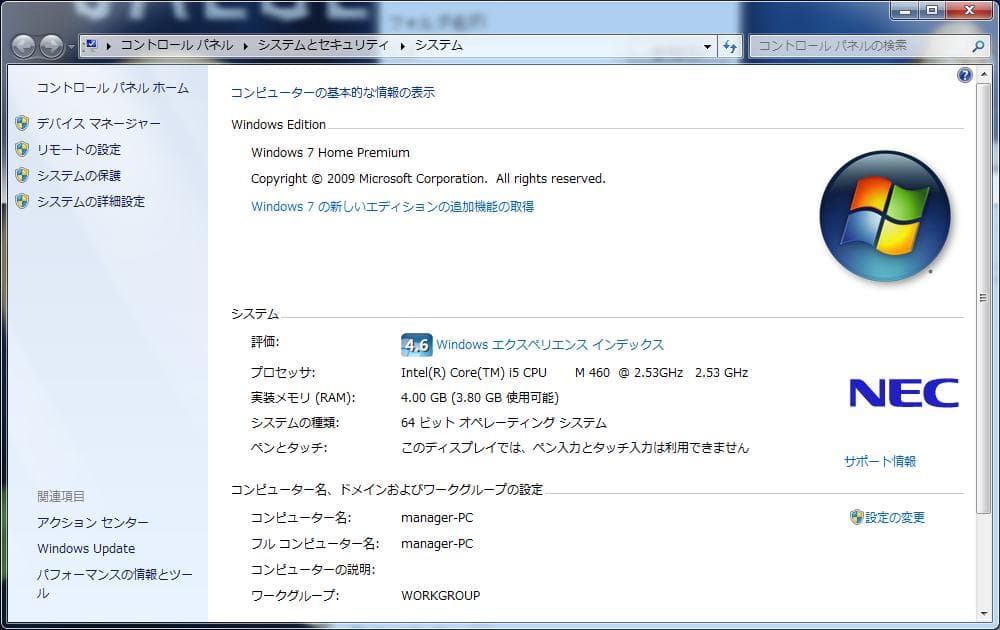Click the Windows 7 logo orb
Image resolution: width=1000 pixels, height=630 pixels.
pos(885,217)
